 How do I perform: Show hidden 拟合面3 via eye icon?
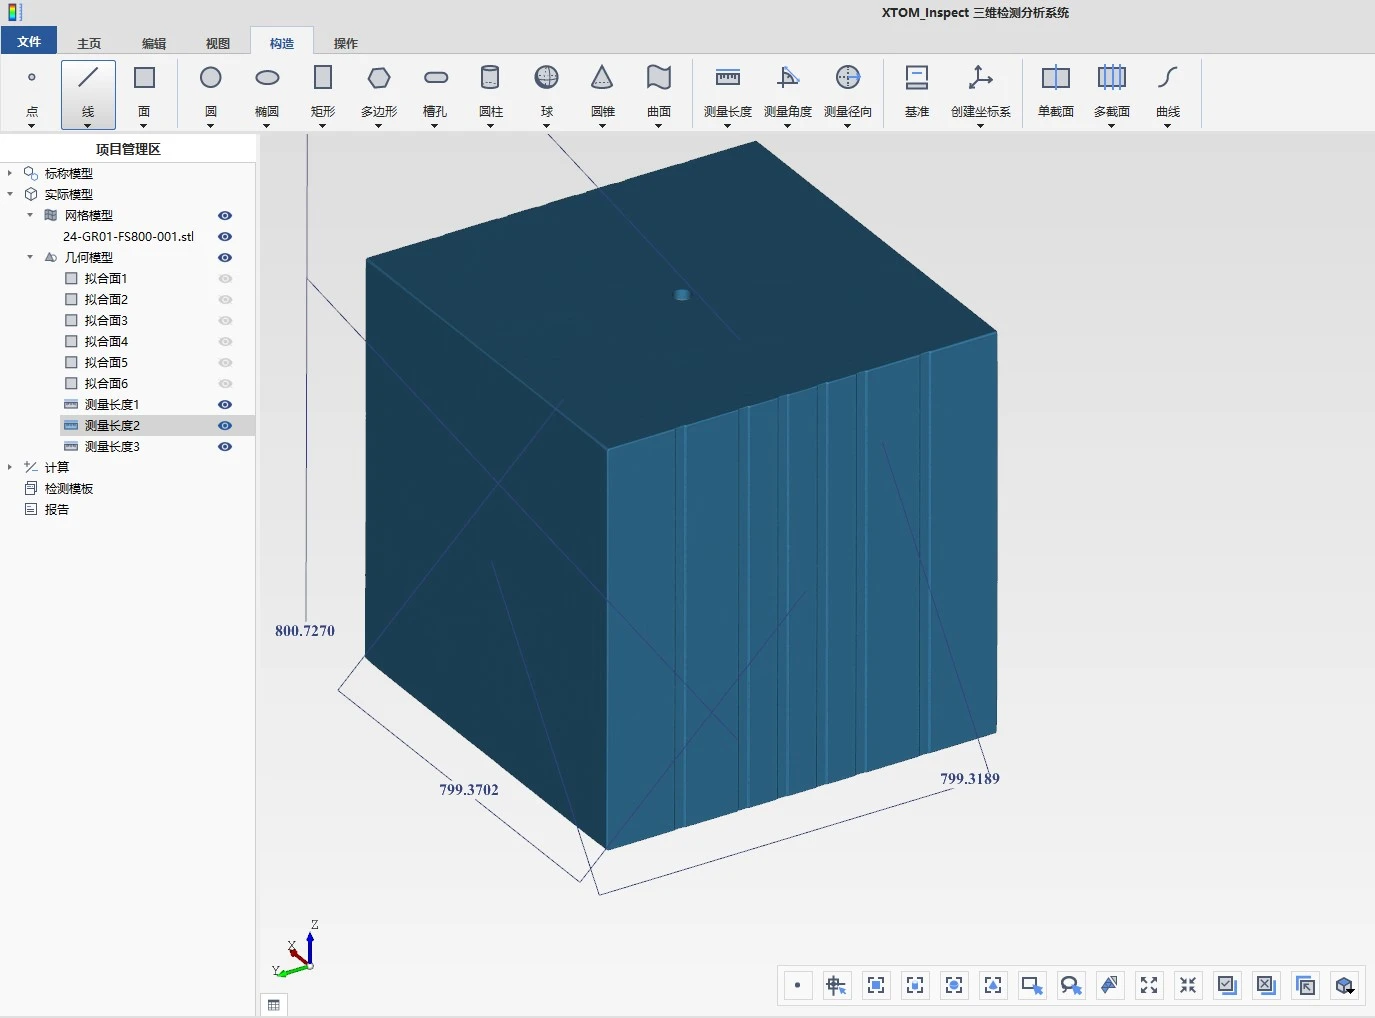tap(225, 320)
